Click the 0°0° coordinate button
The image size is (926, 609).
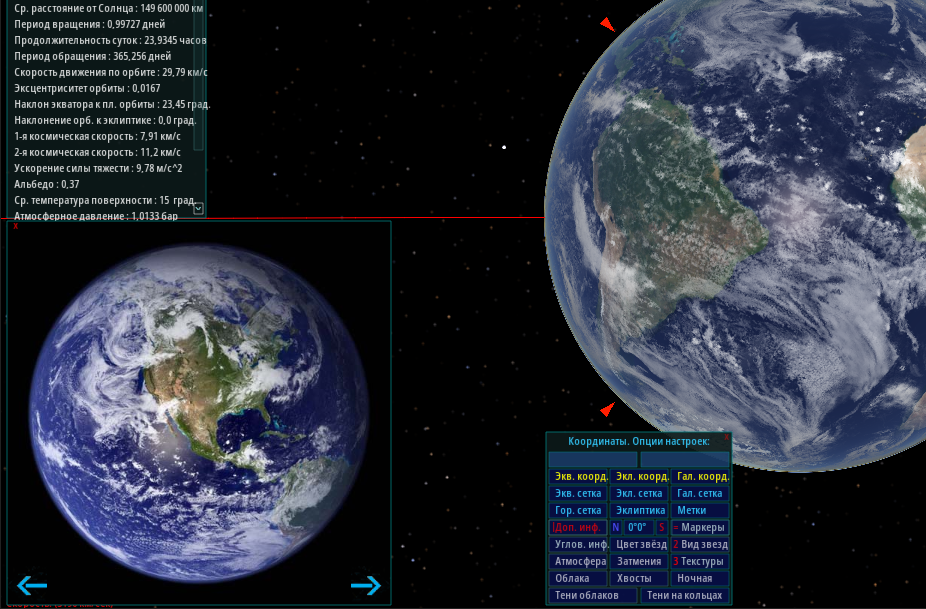638,527
